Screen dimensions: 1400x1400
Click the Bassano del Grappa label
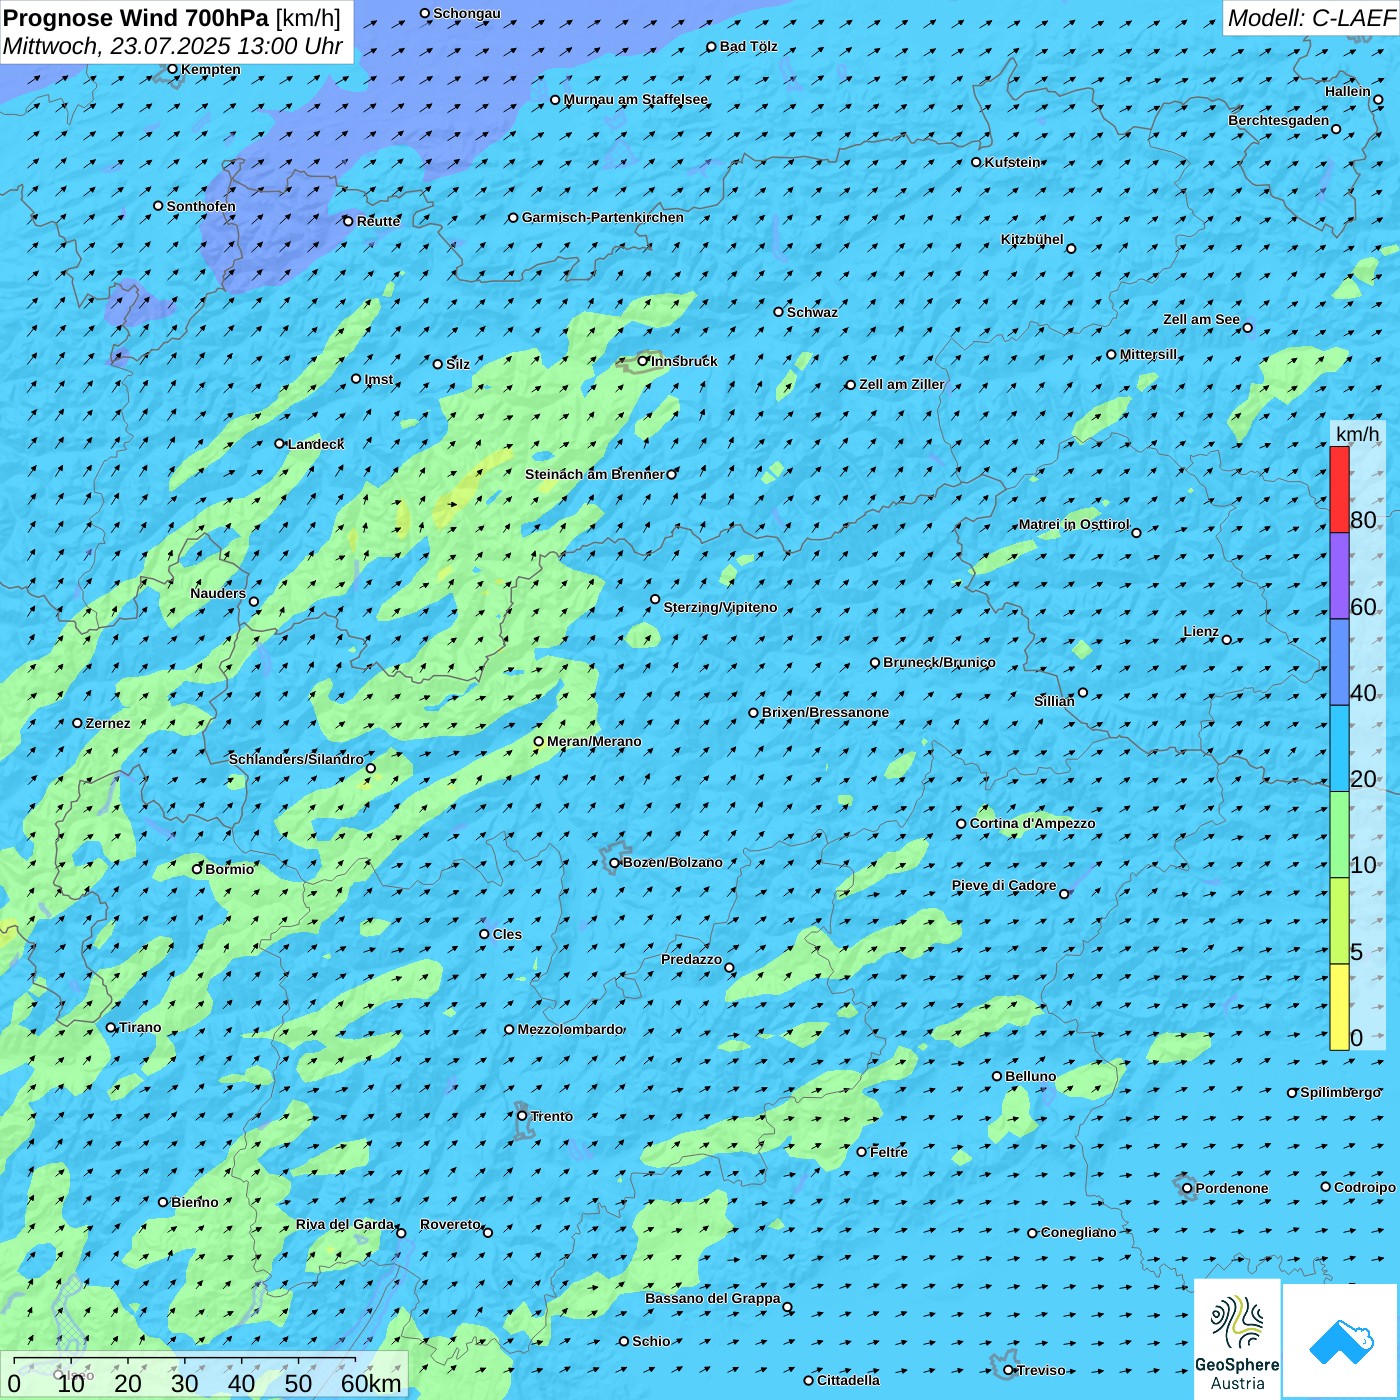(x=713, y=1298)
